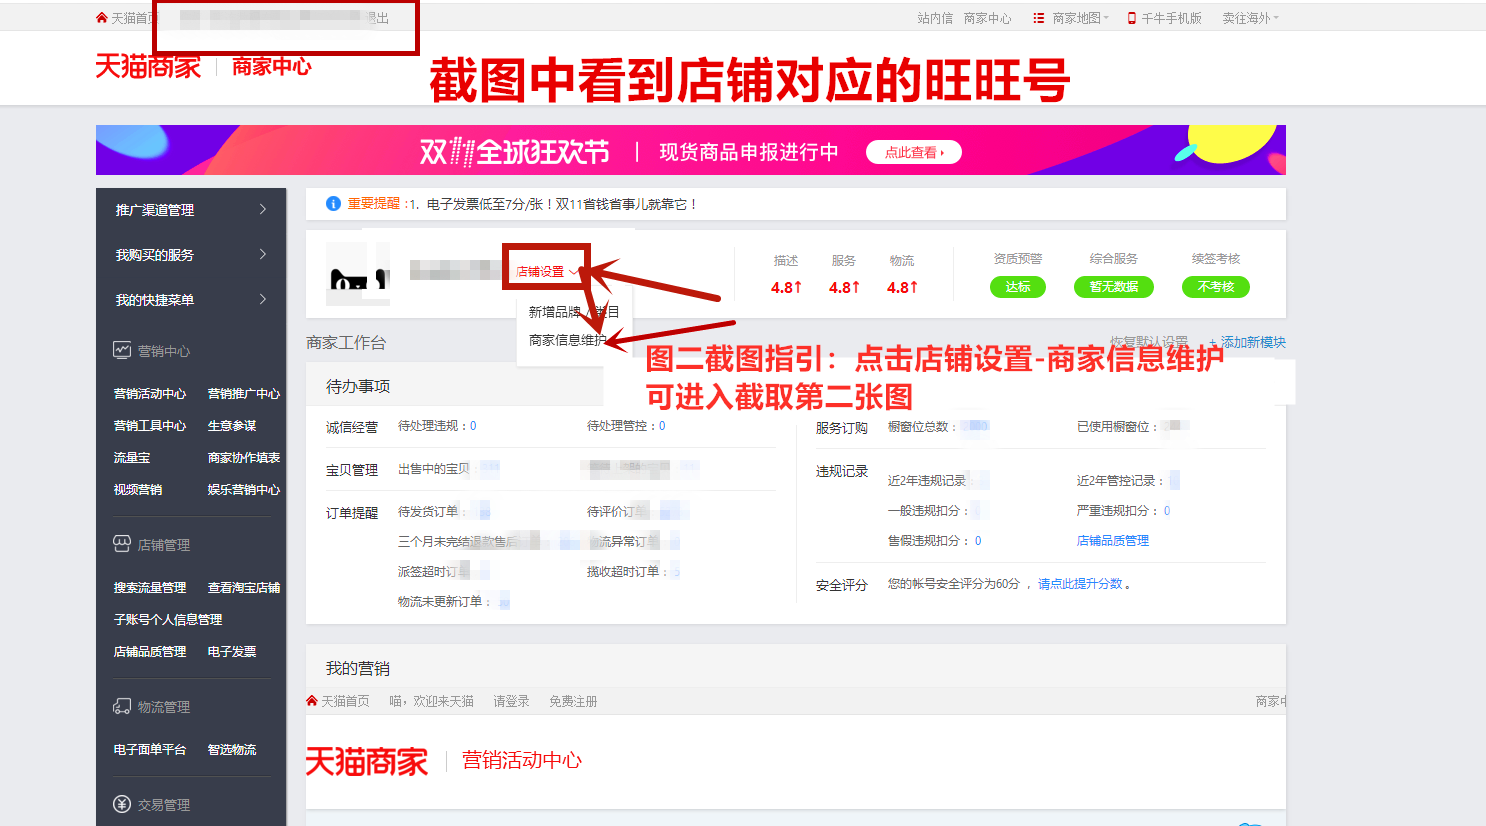Open 智选物流 in sidebar
1486x826 pixels.
[x=232, y=750]
